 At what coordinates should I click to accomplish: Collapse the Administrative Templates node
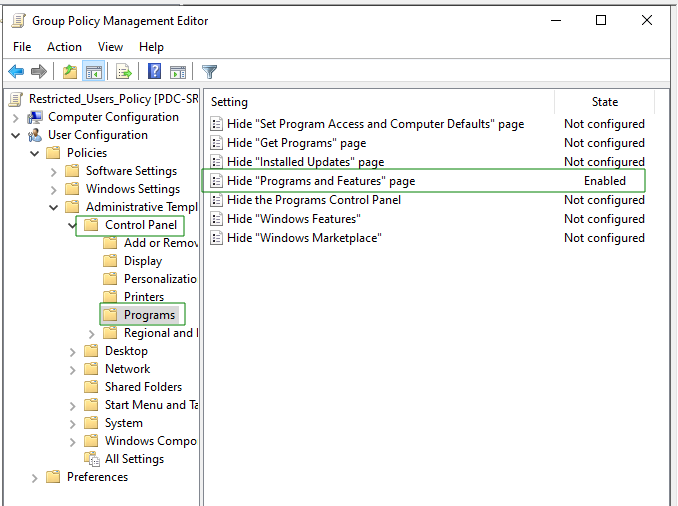click(x=54, y=207)
